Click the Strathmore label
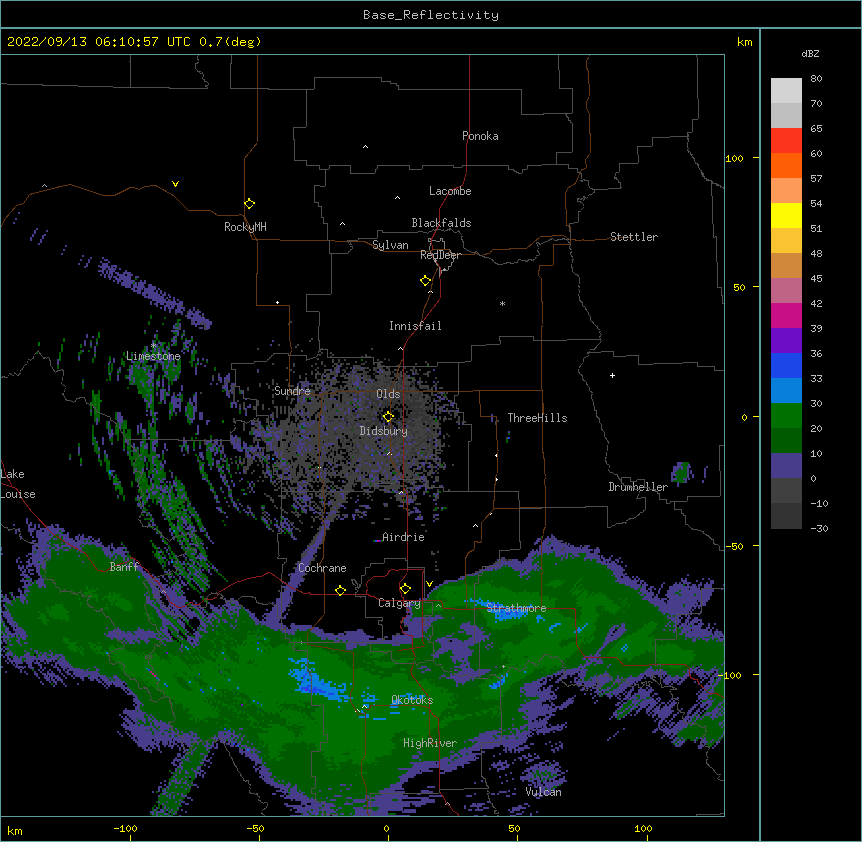Screen dimensions: 862x842 click(516, 608)
